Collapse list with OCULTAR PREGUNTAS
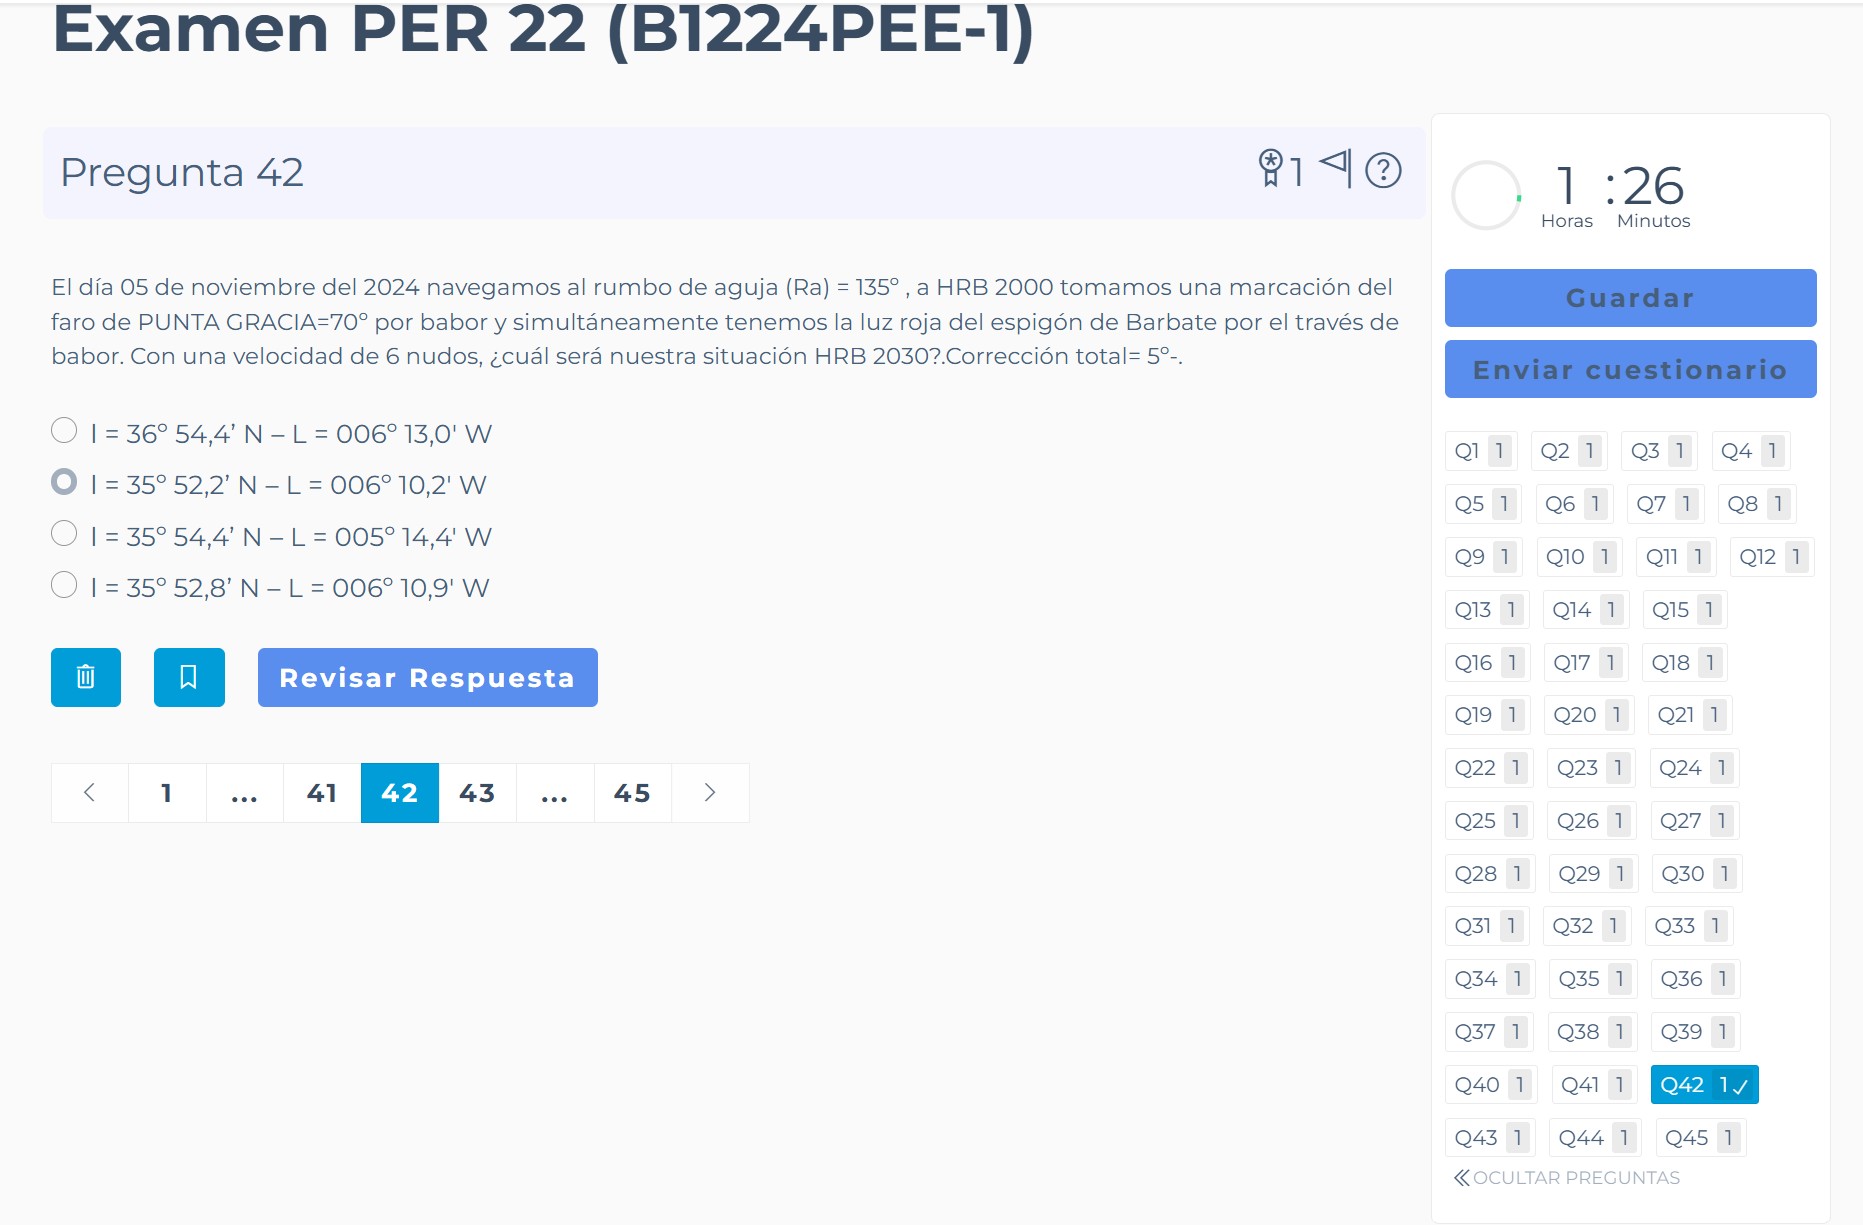Image resolution: width=1863 pixels, height=1225 pixels. tap(1566, 1178)
